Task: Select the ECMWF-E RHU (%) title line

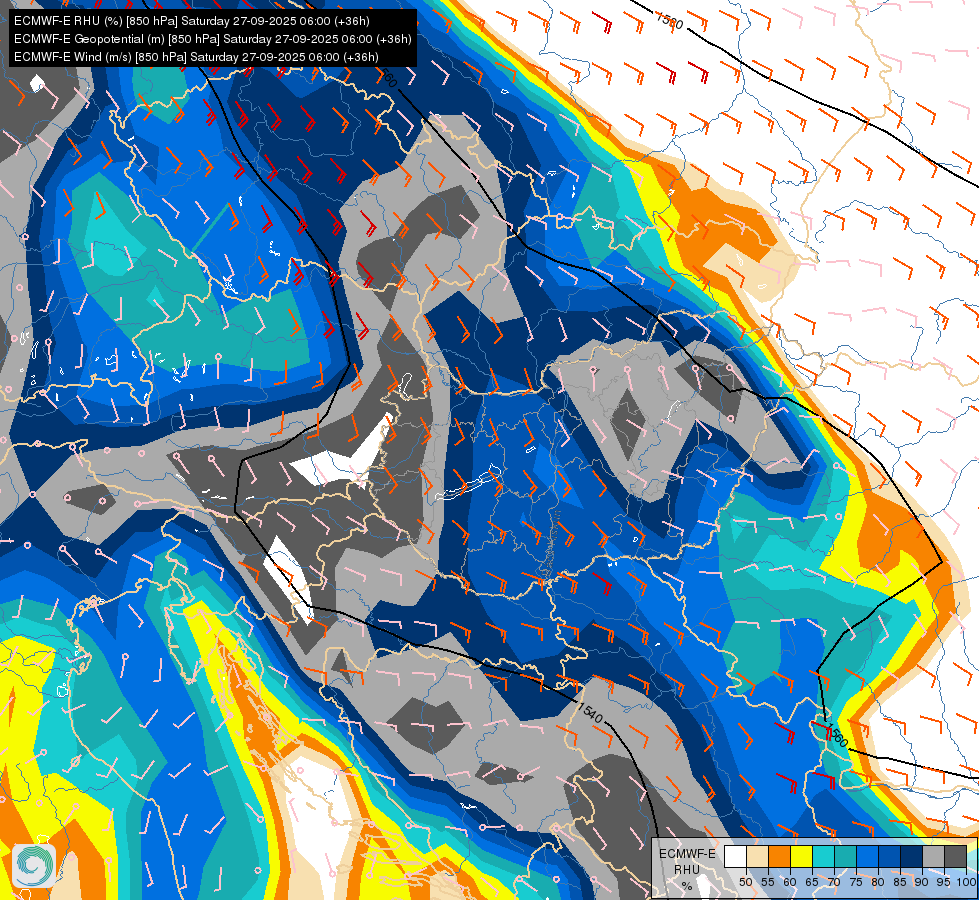Action: pyautogui.click(x=192, y=21)
